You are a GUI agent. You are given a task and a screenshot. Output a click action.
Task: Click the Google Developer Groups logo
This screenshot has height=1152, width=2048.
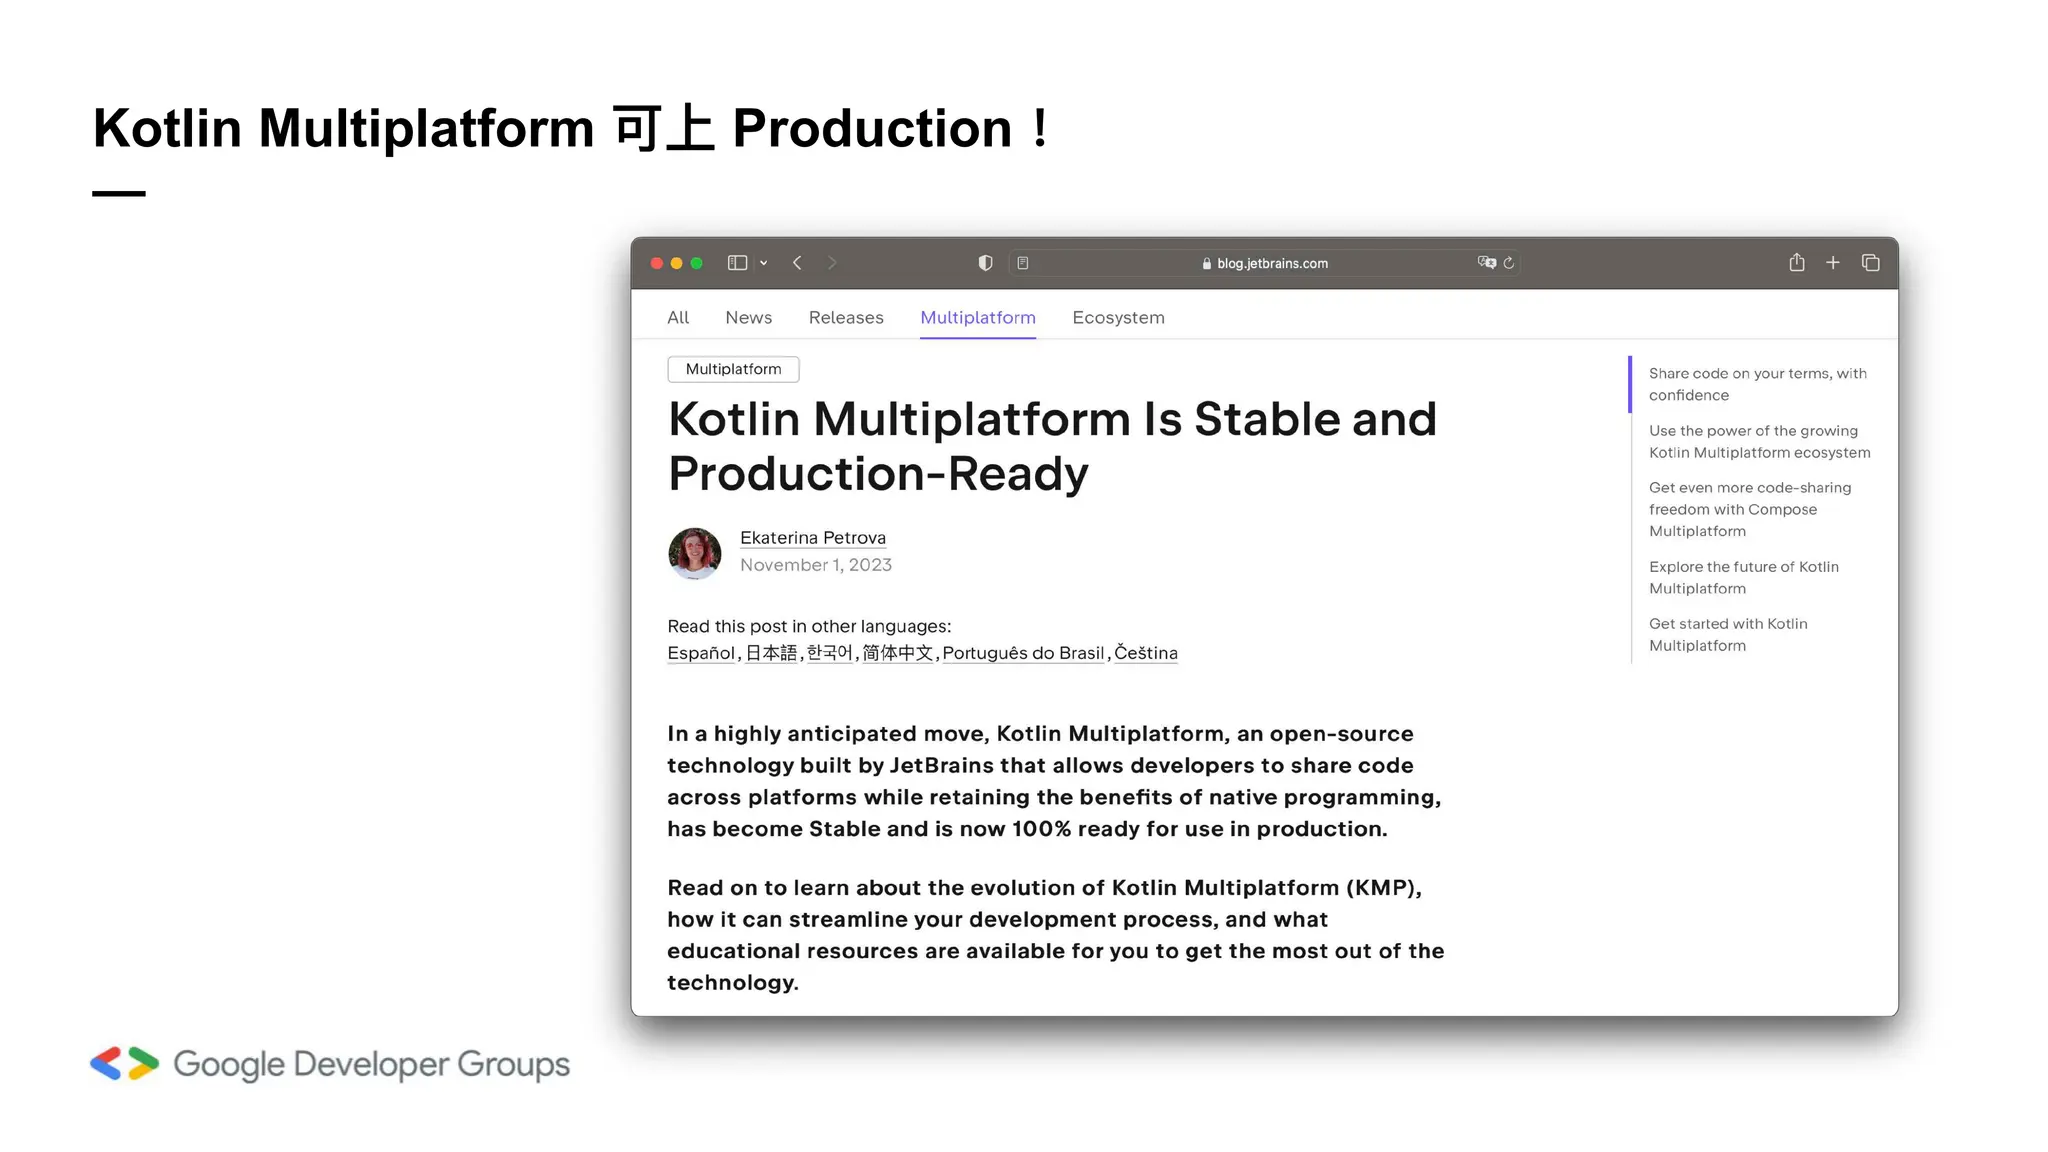[330, 1064]
